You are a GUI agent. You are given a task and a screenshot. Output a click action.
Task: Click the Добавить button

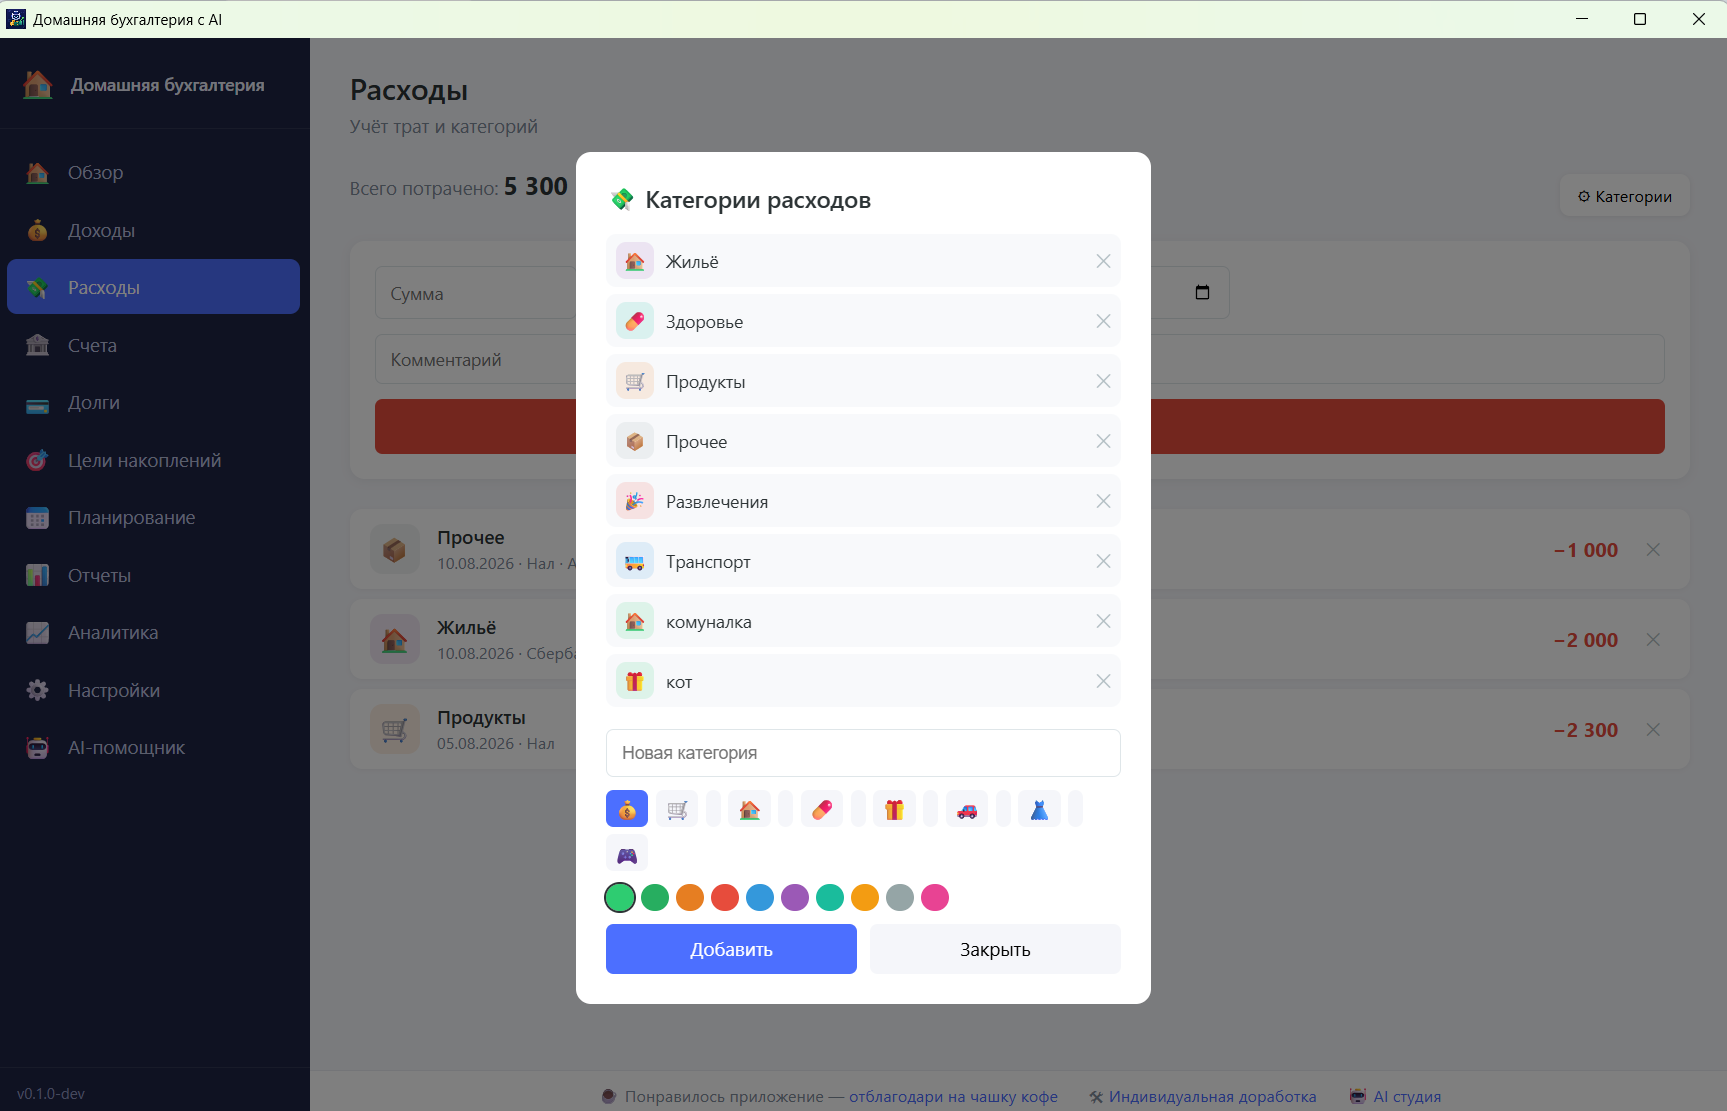[731, 949]
